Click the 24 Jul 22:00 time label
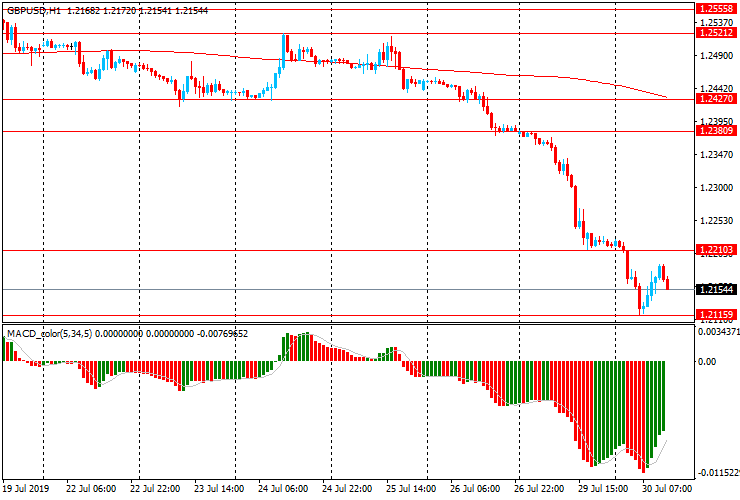 pyautogui.click(x=347, y=488)
